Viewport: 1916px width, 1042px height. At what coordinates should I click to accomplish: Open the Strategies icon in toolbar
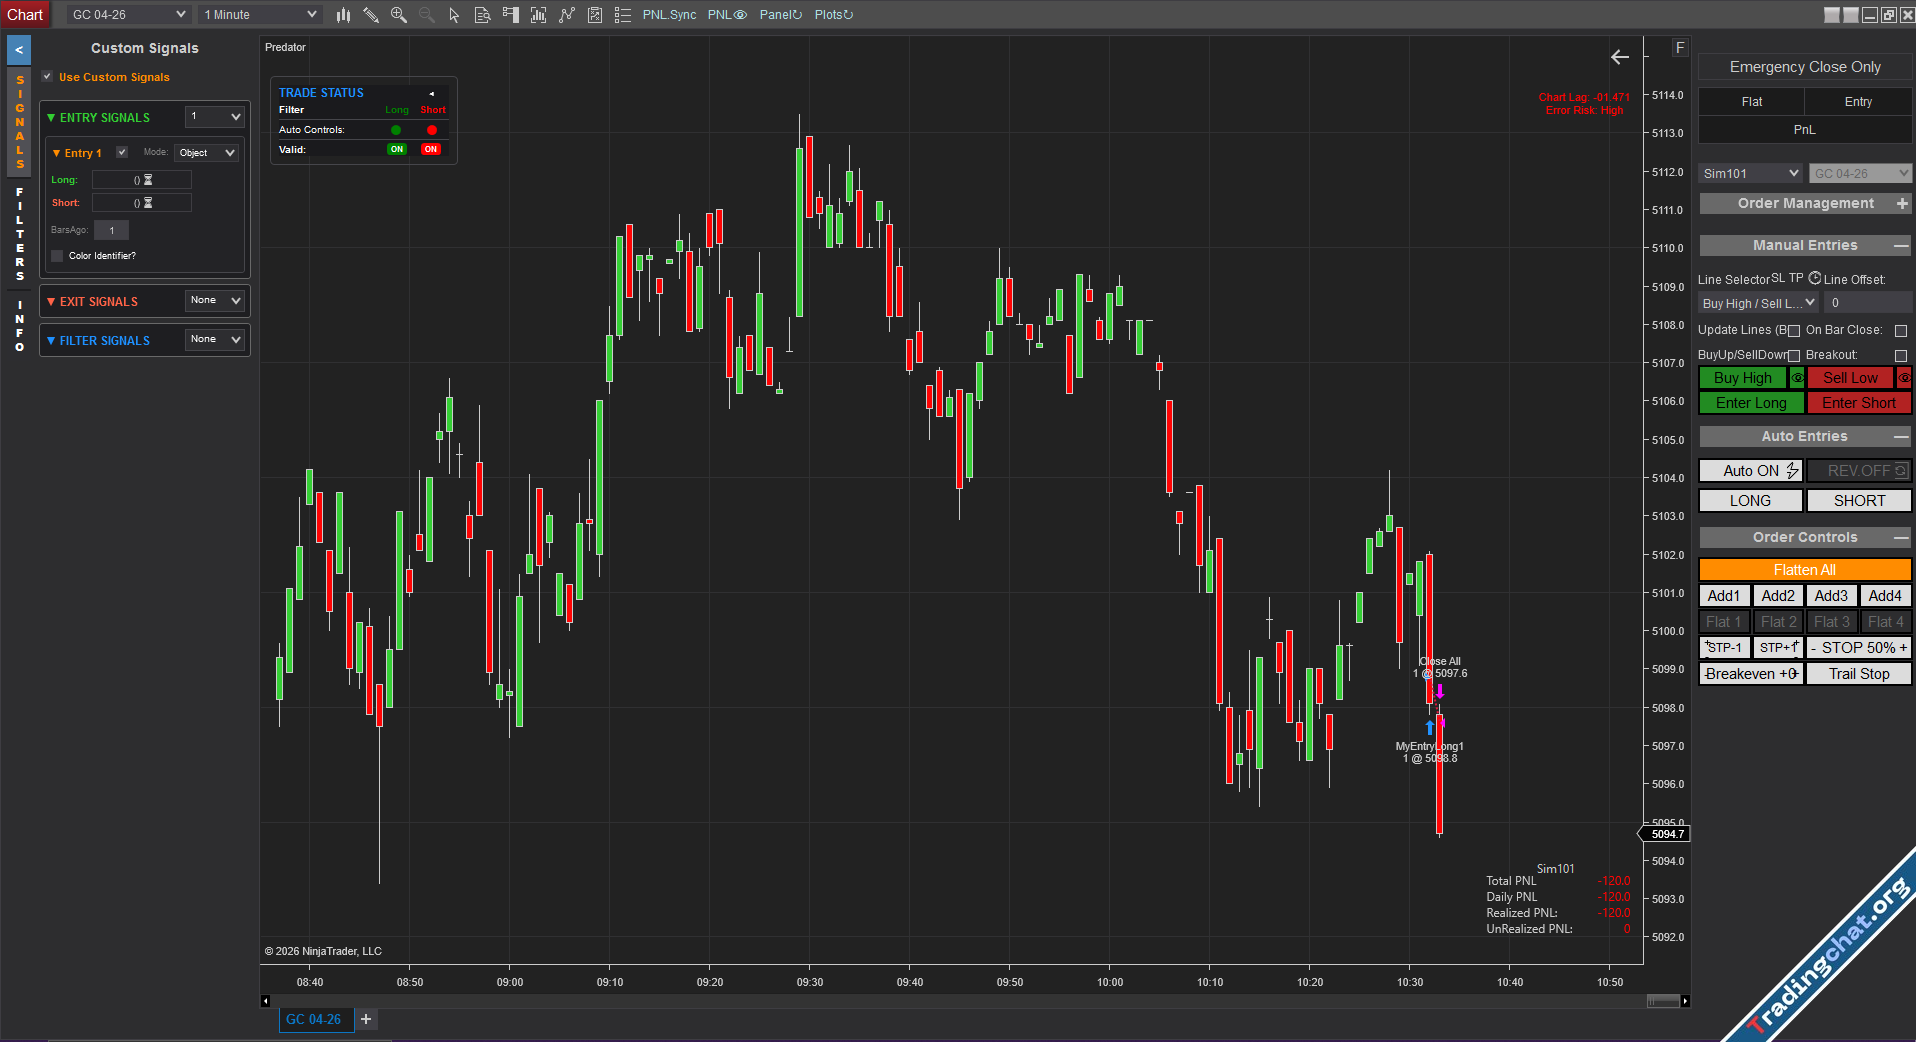pyautogui.click(x=595, y=15)
